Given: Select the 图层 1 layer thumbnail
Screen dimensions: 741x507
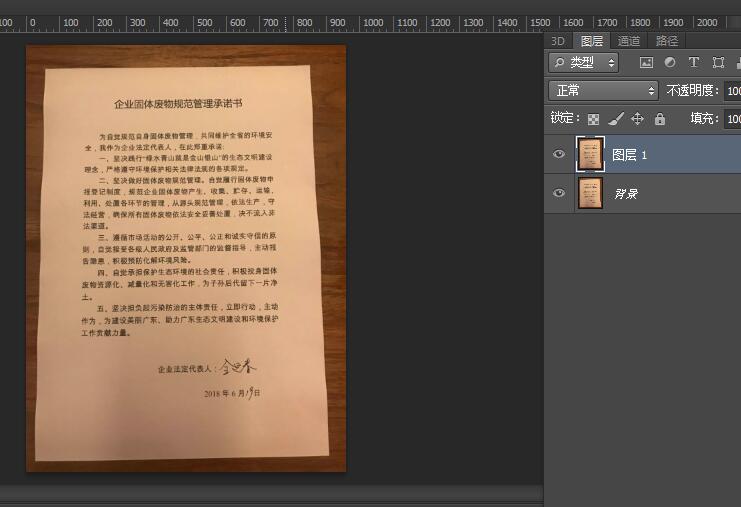Looking at the screenshot, I should 591,154.
